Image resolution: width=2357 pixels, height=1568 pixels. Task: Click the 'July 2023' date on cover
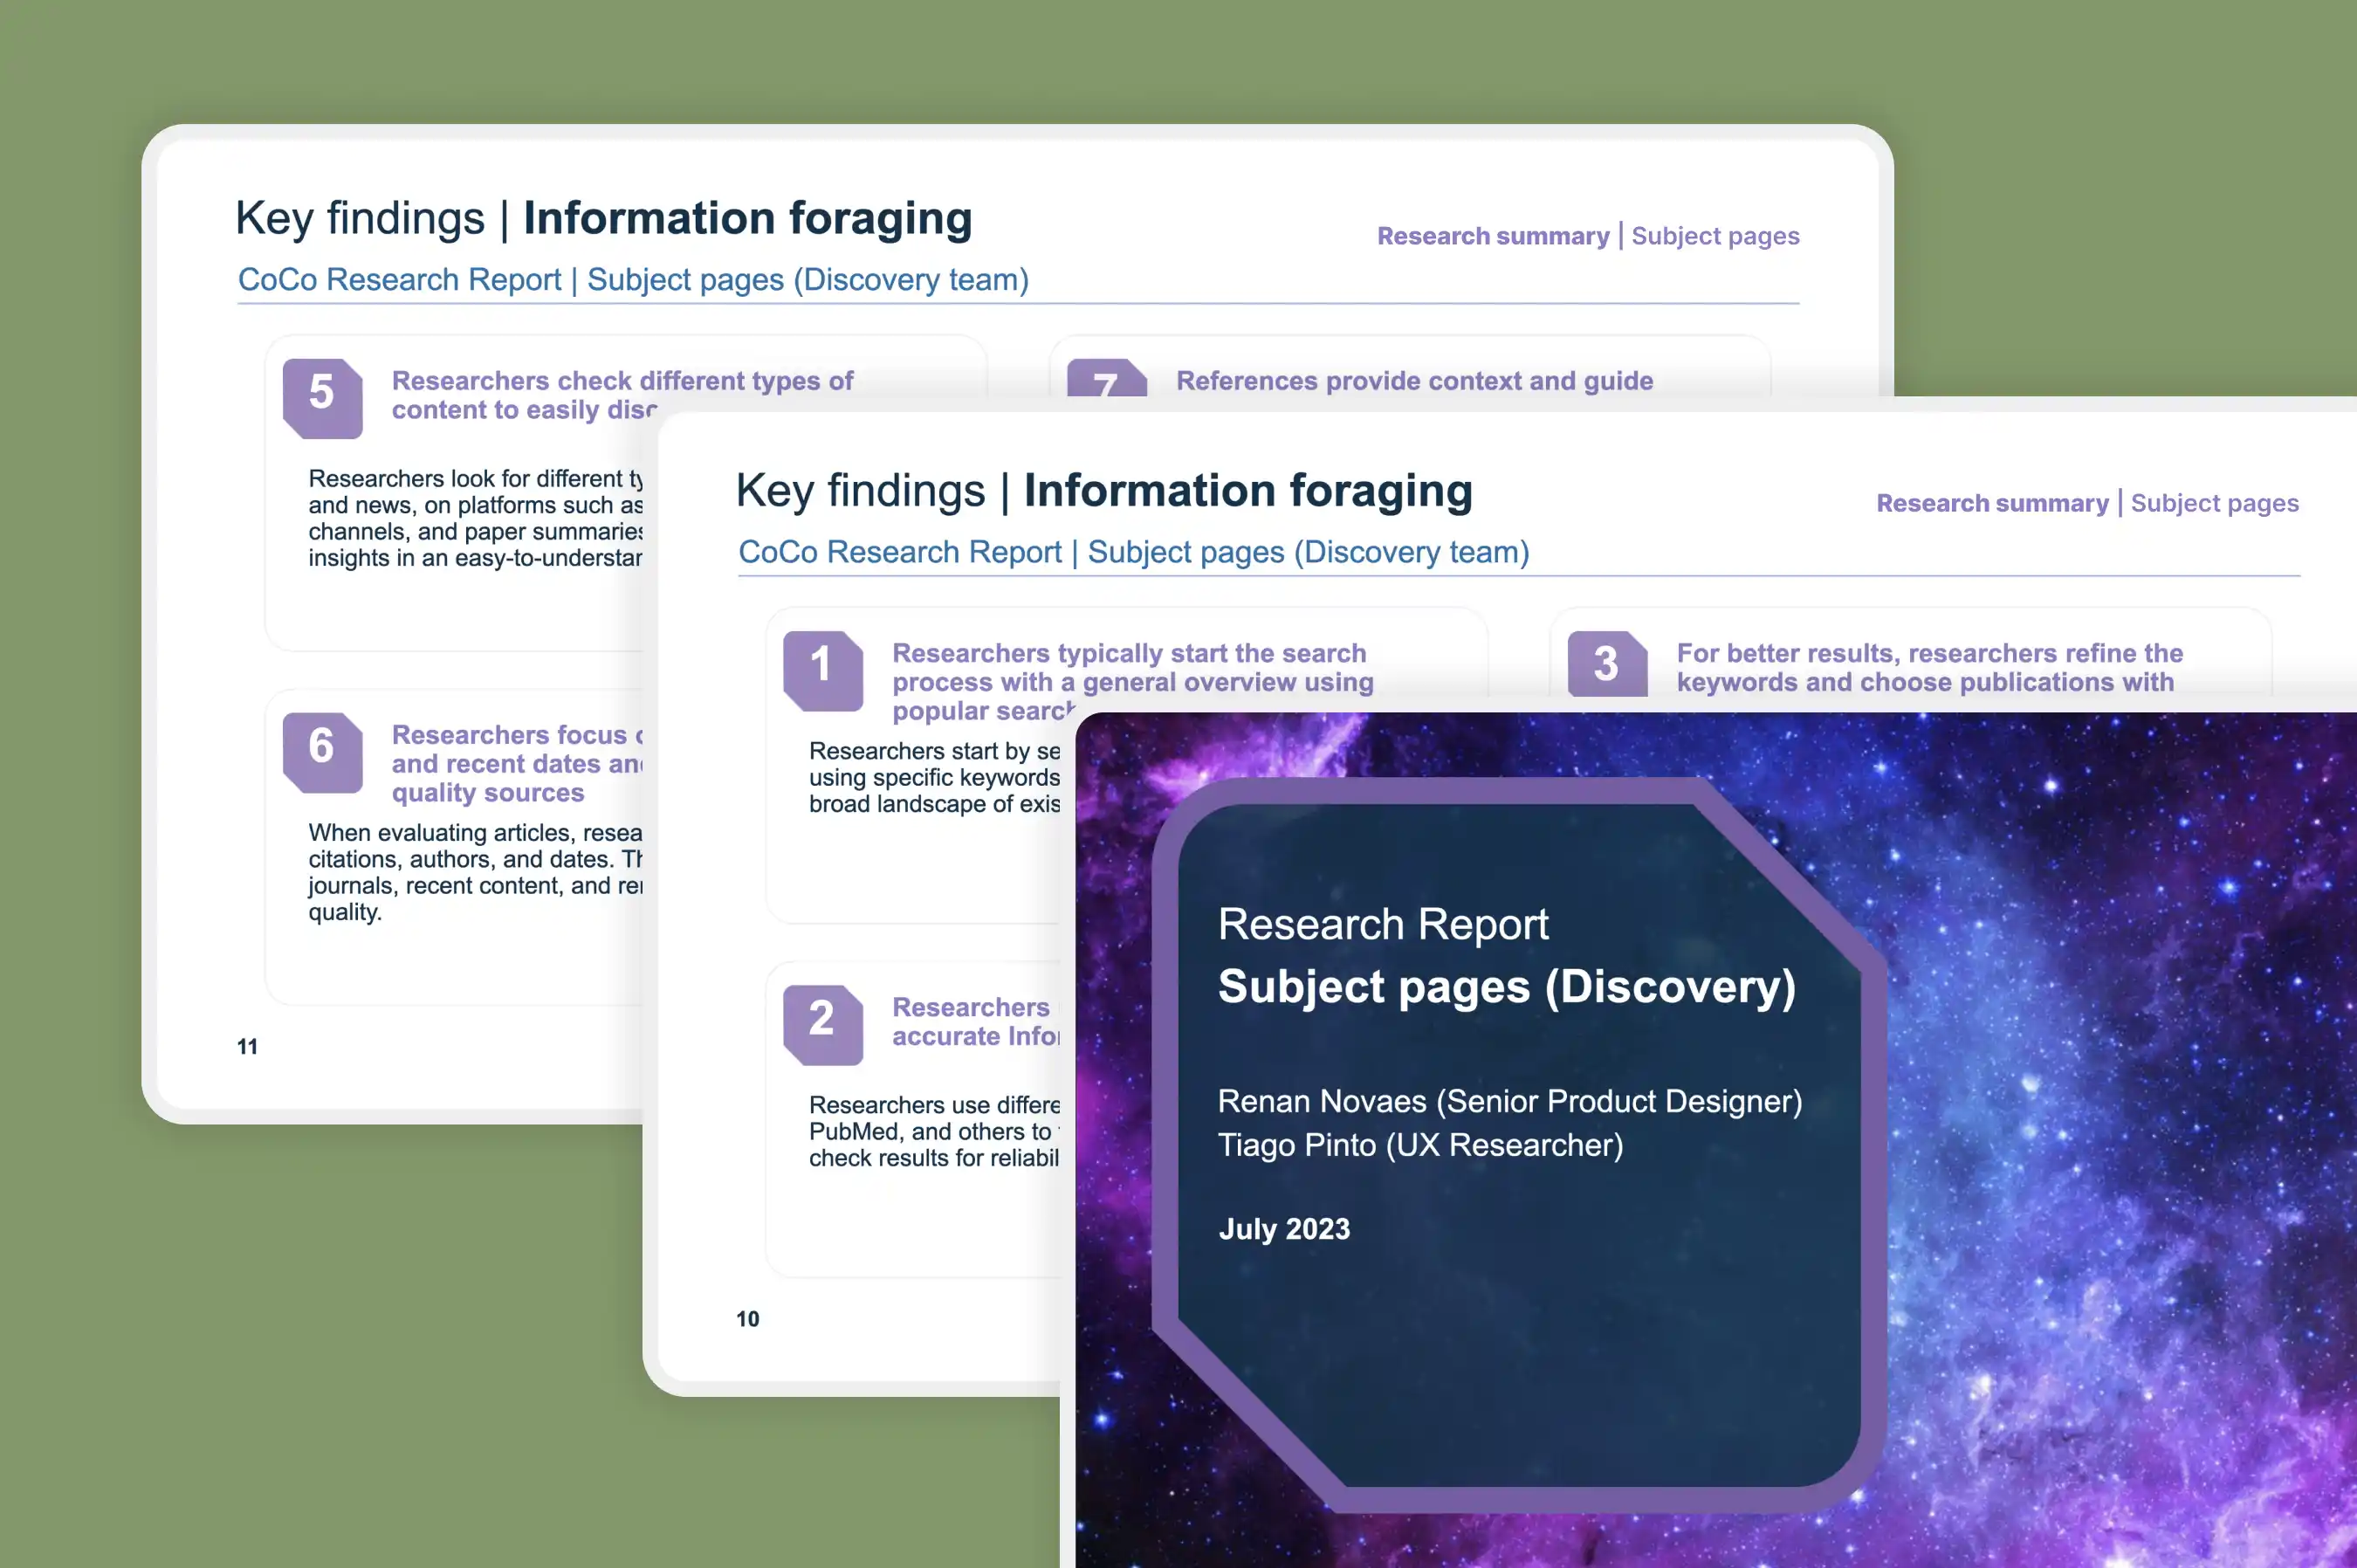[1284, 1229]
